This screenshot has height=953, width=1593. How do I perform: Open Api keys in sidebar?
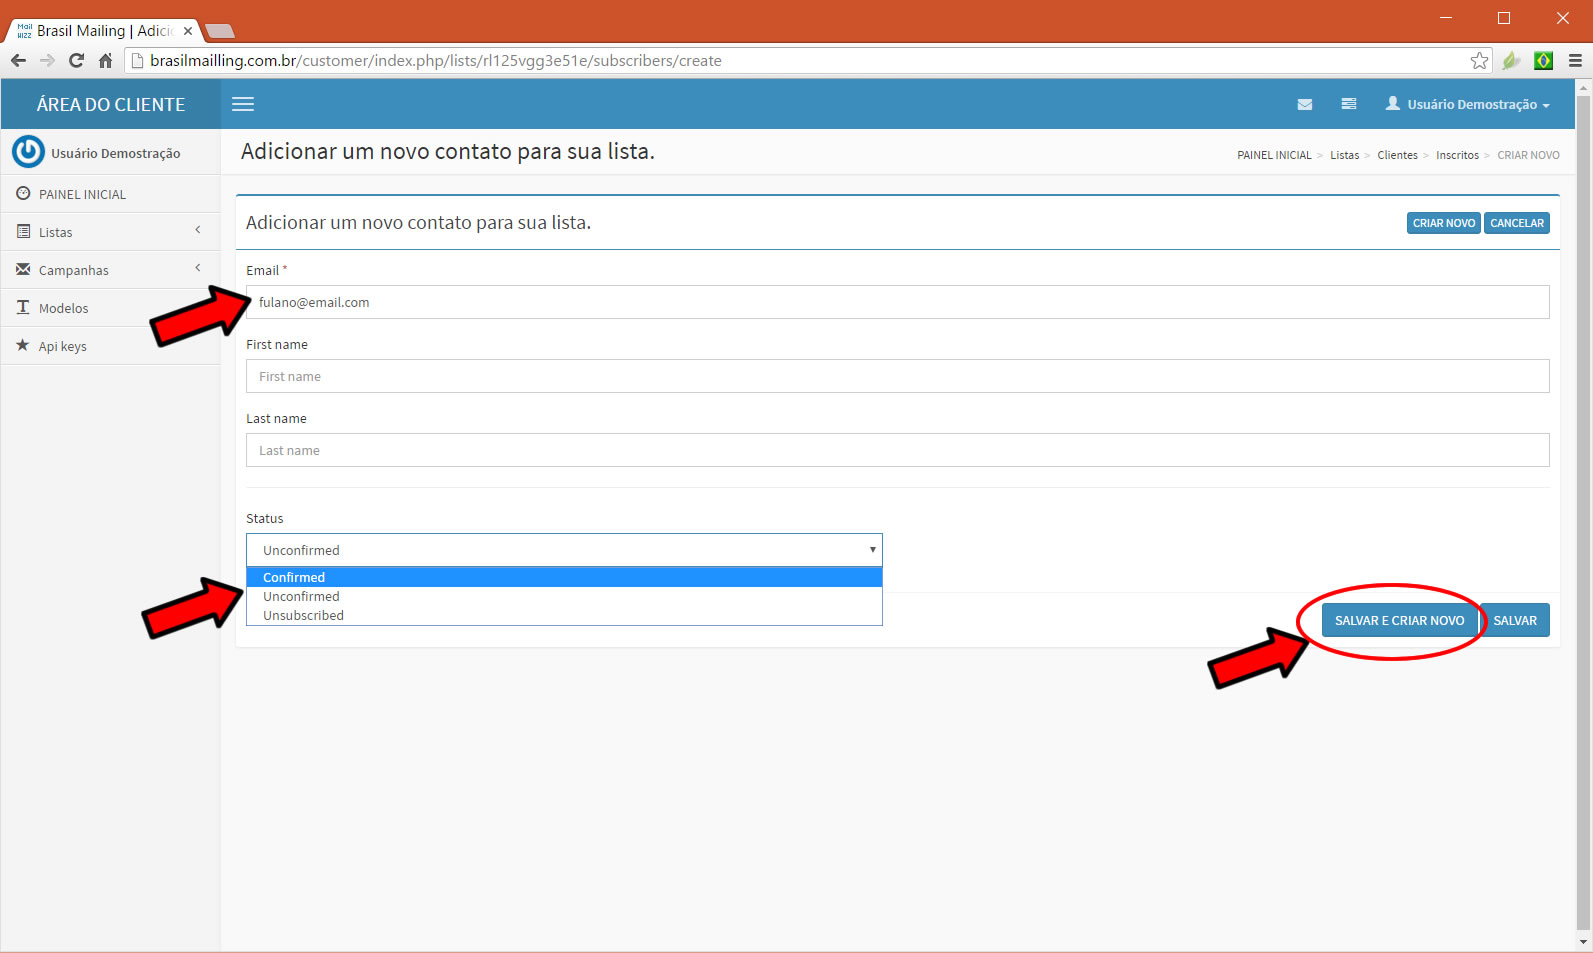110,346
